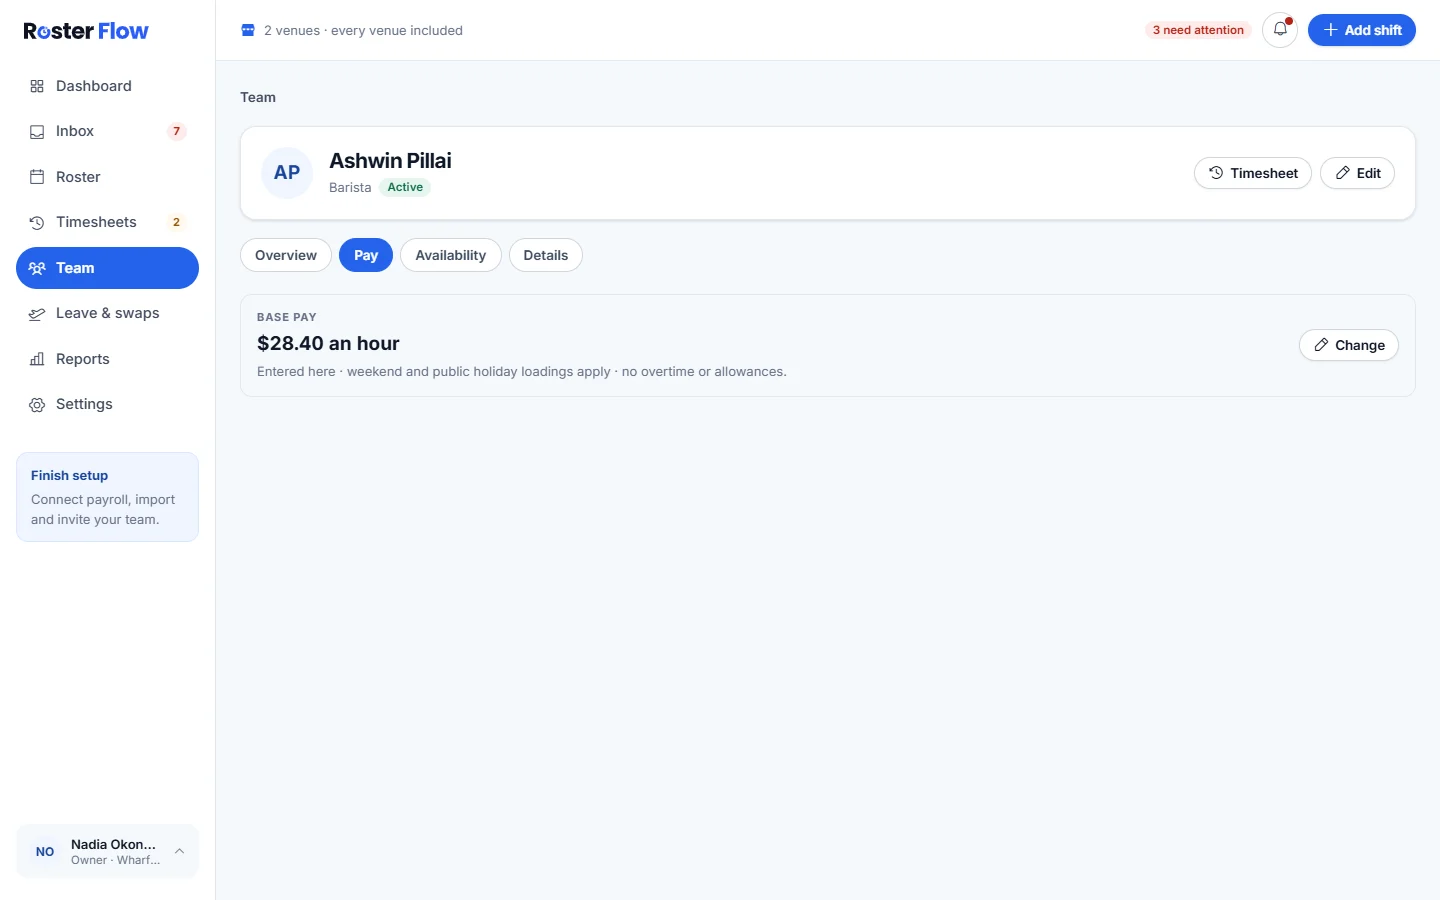Click the venues store icon
This screenshot has width=1440, height=900.
click(x=248, y=30)
